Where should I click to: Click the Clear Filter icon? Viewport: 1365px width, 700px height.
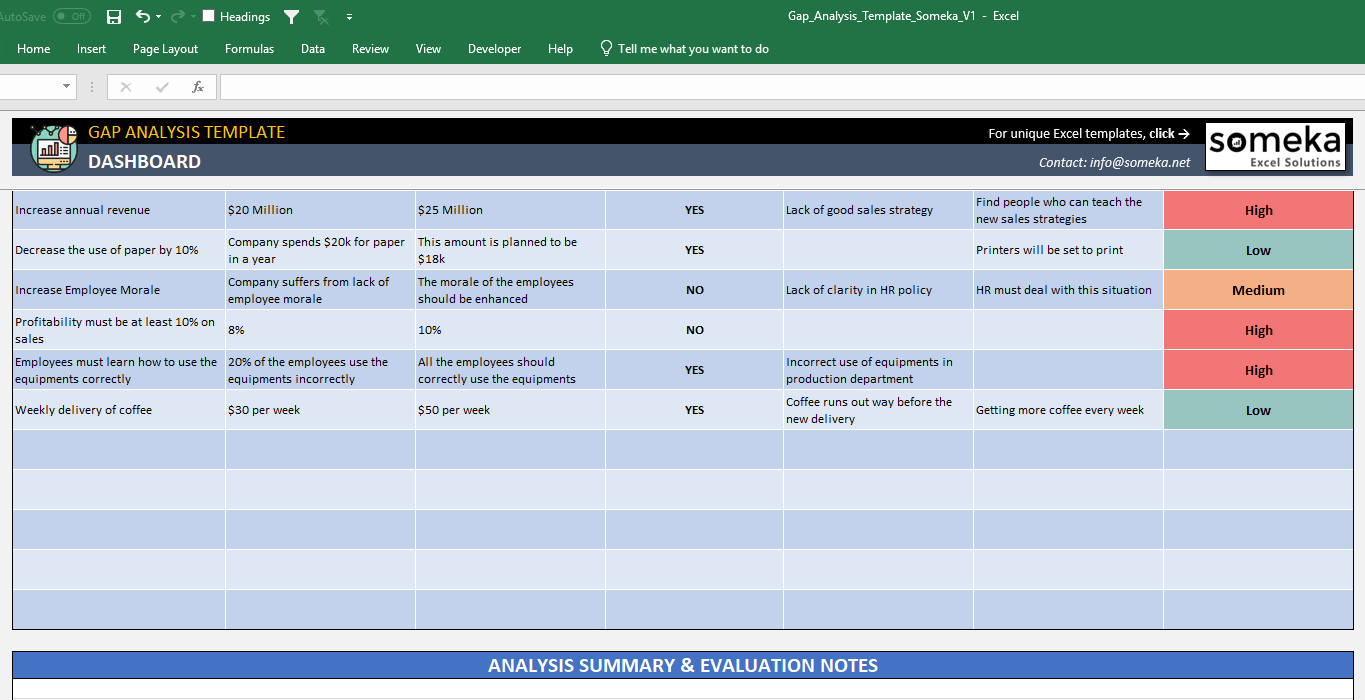click(320, 16)
